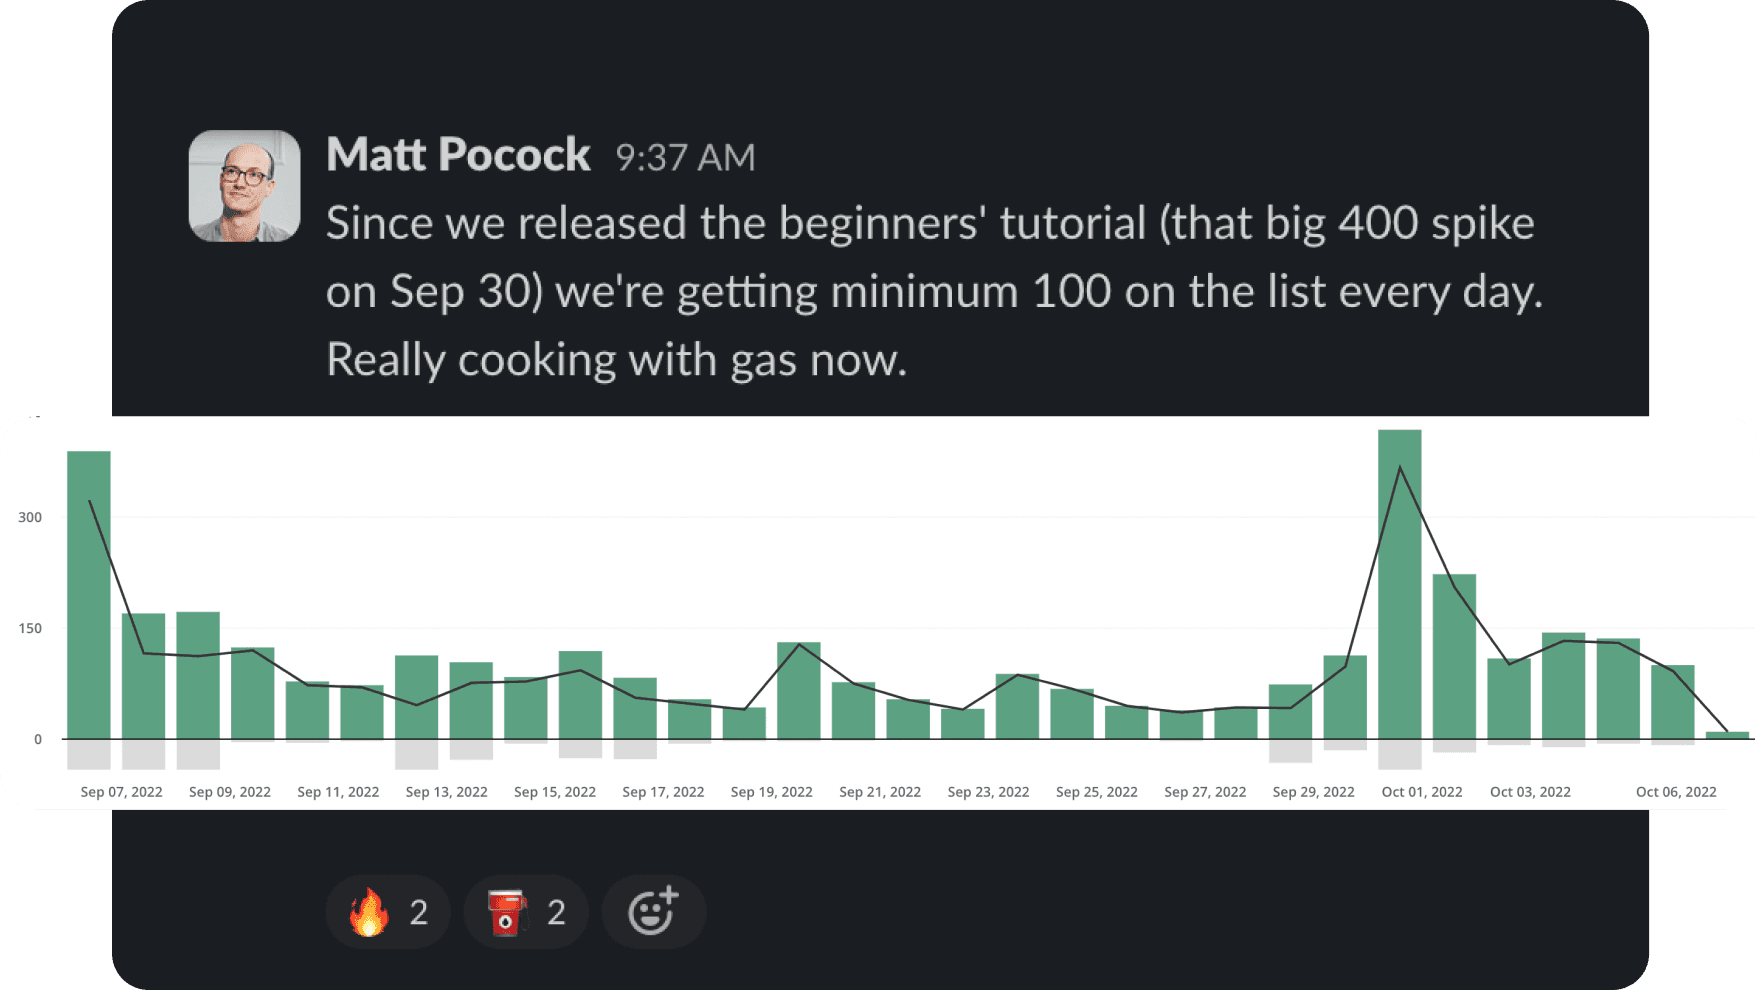
Task: Click the last small bar on the chart
Action: [1727, 736]
